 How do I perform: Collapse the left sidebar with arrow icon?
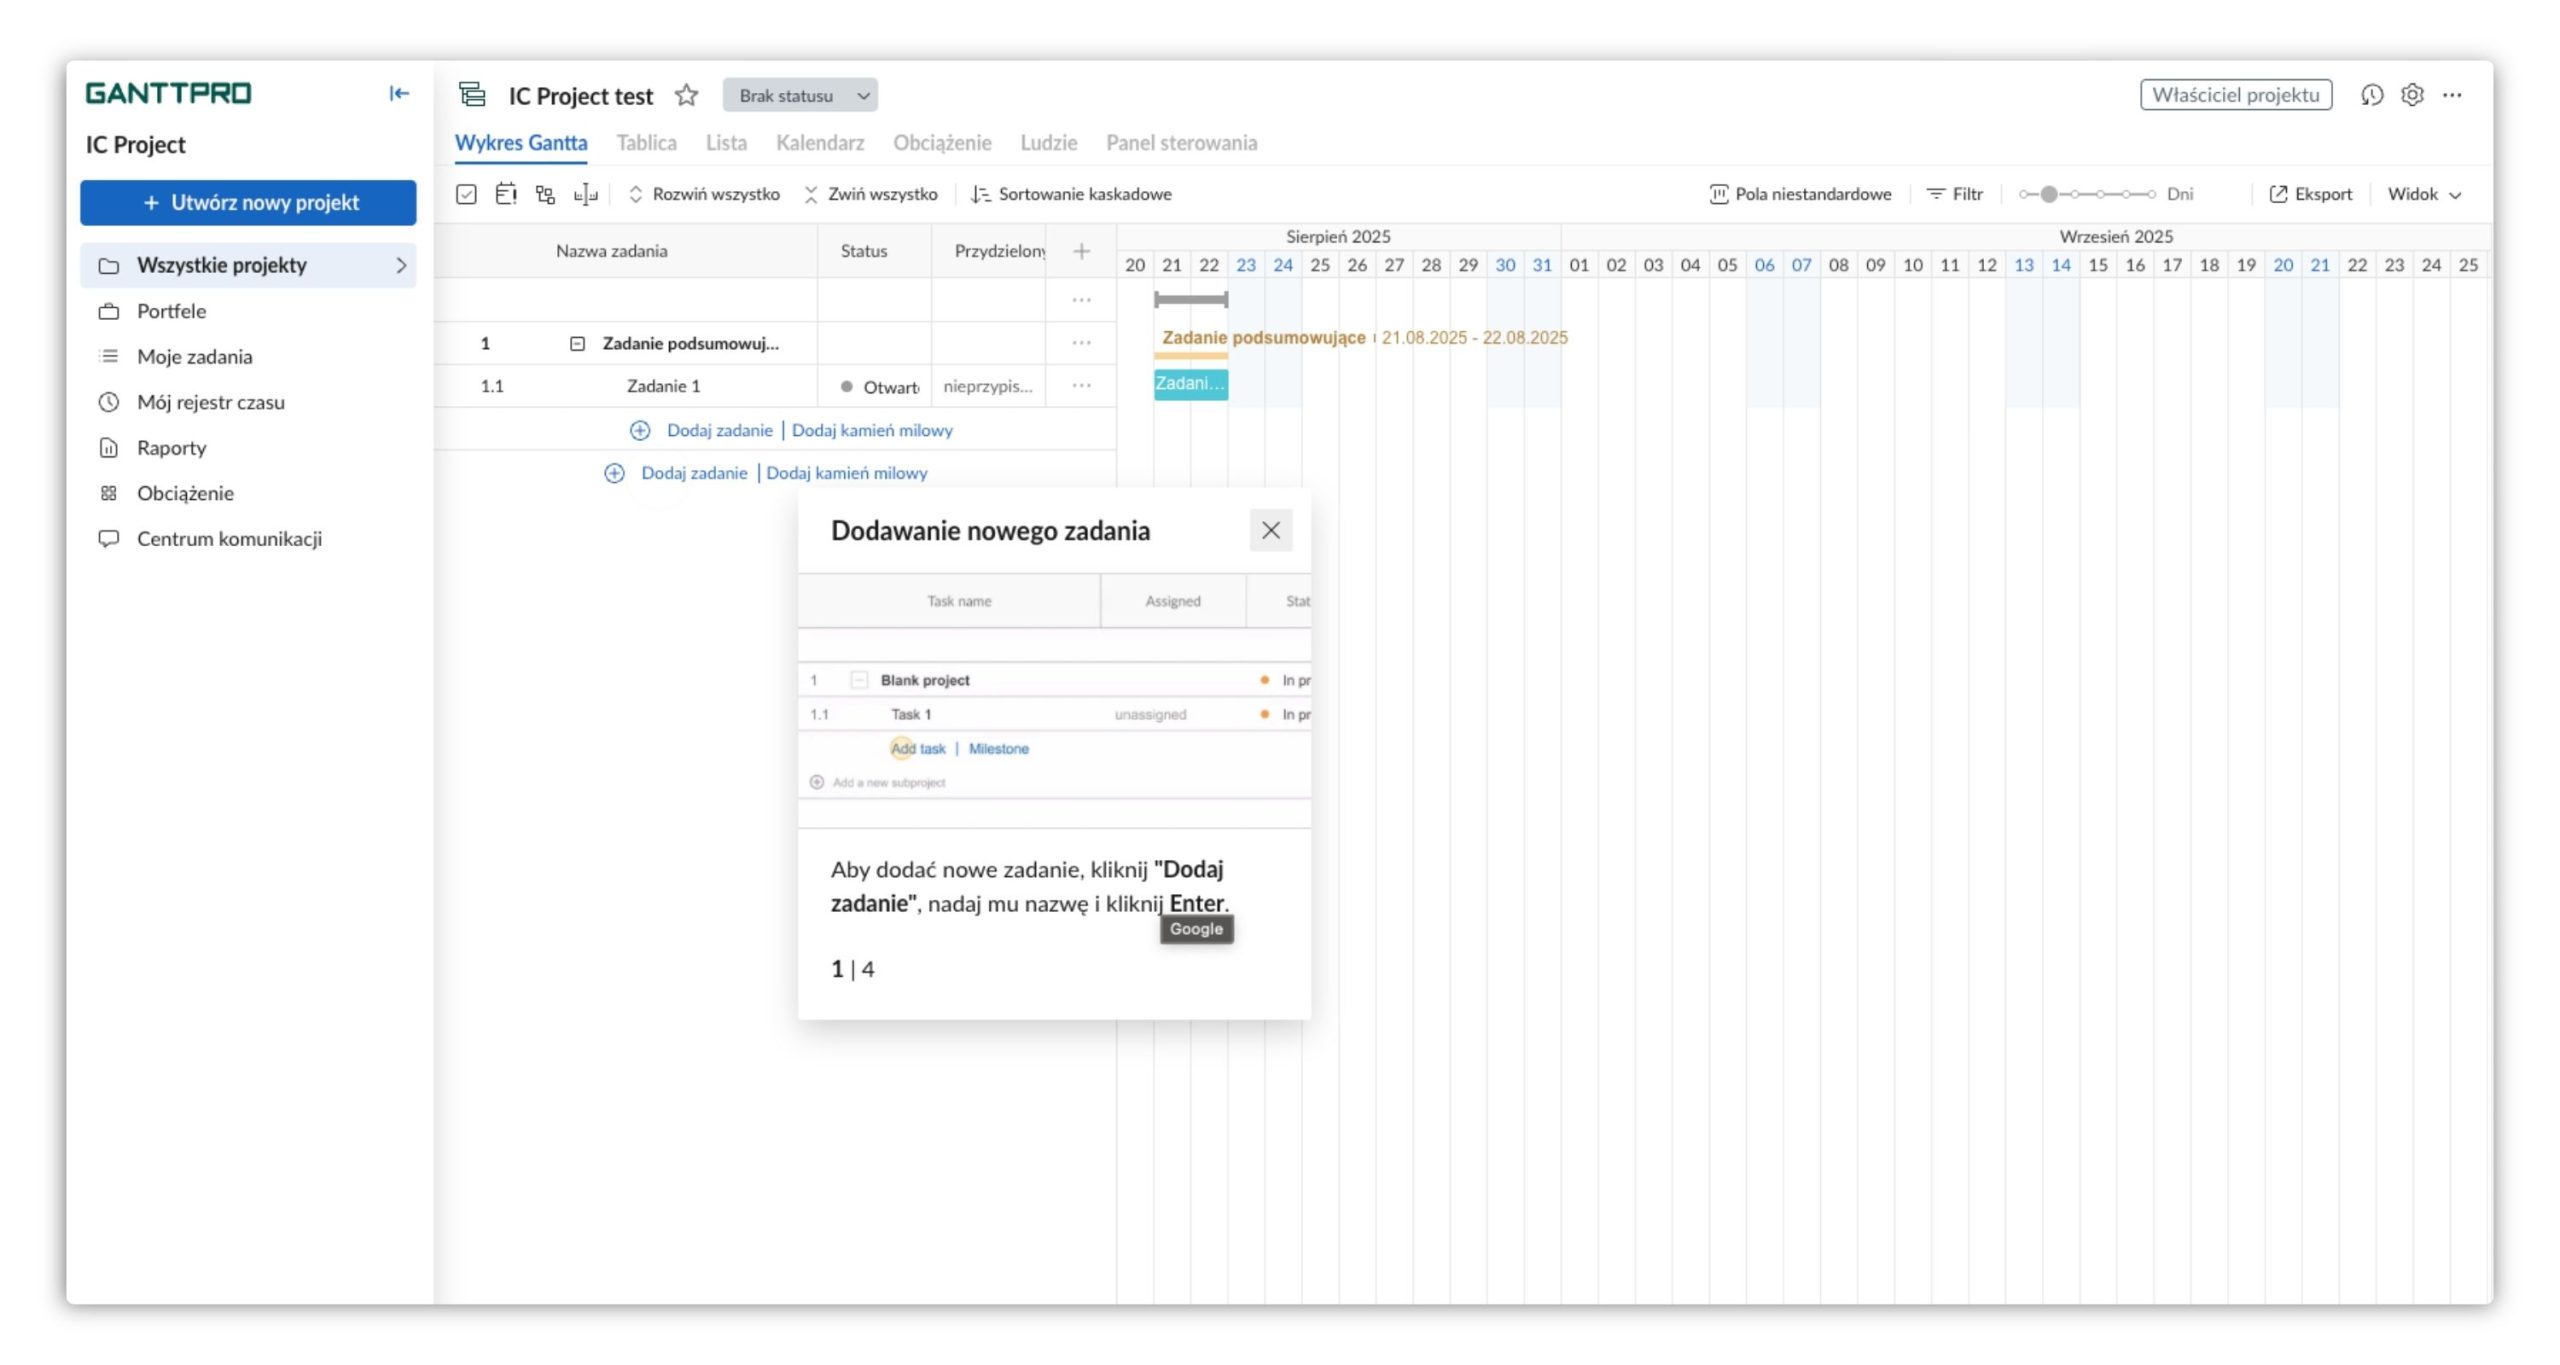tap(399, 93)
